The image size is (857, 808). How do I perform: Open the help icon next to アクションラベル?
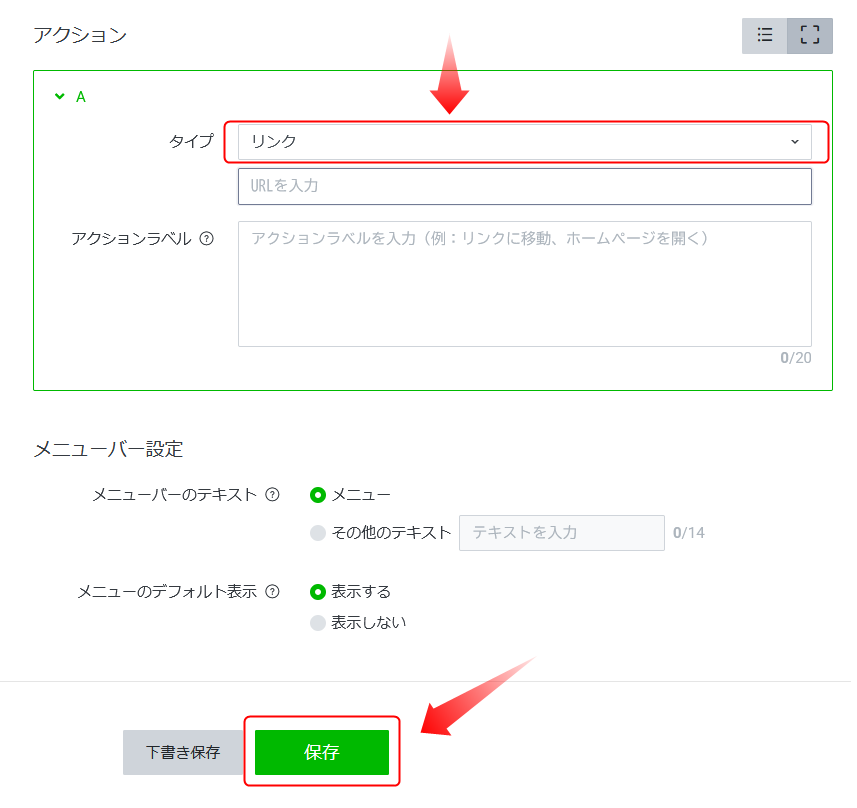(207, 238)
